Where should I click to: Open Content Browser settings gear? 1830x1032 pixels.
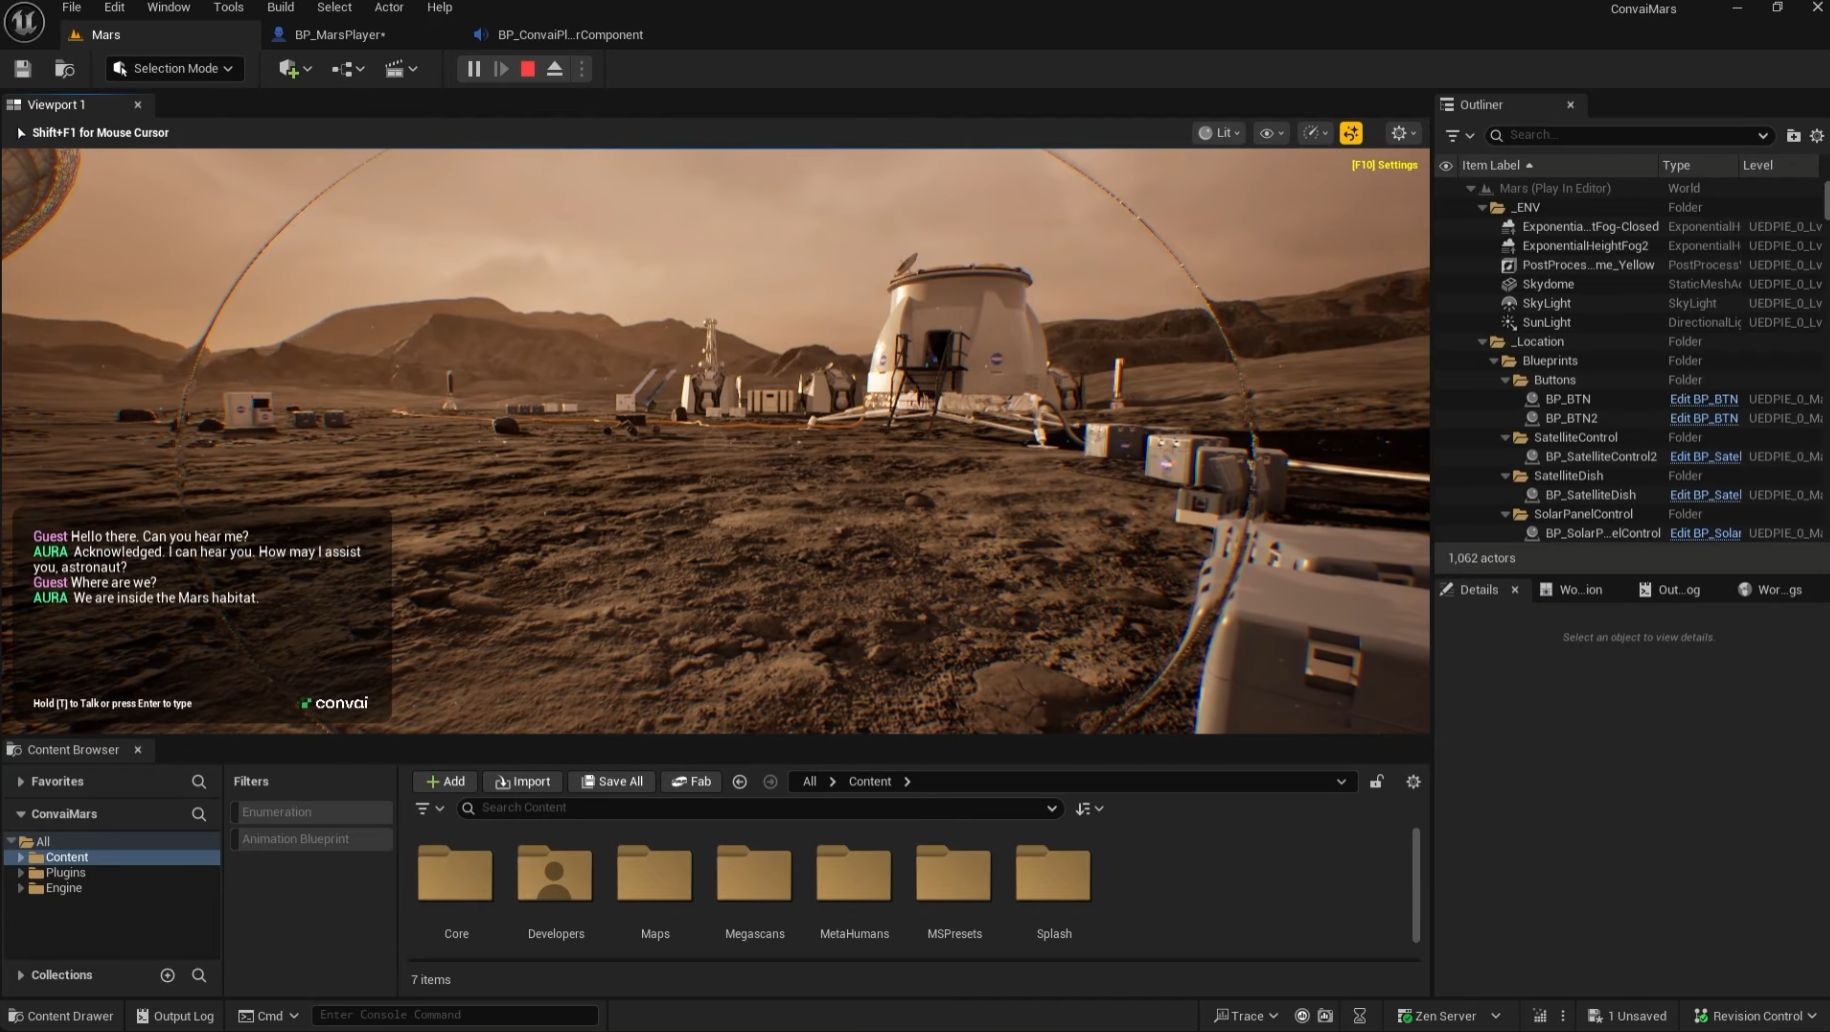[x=1413, y=782]
